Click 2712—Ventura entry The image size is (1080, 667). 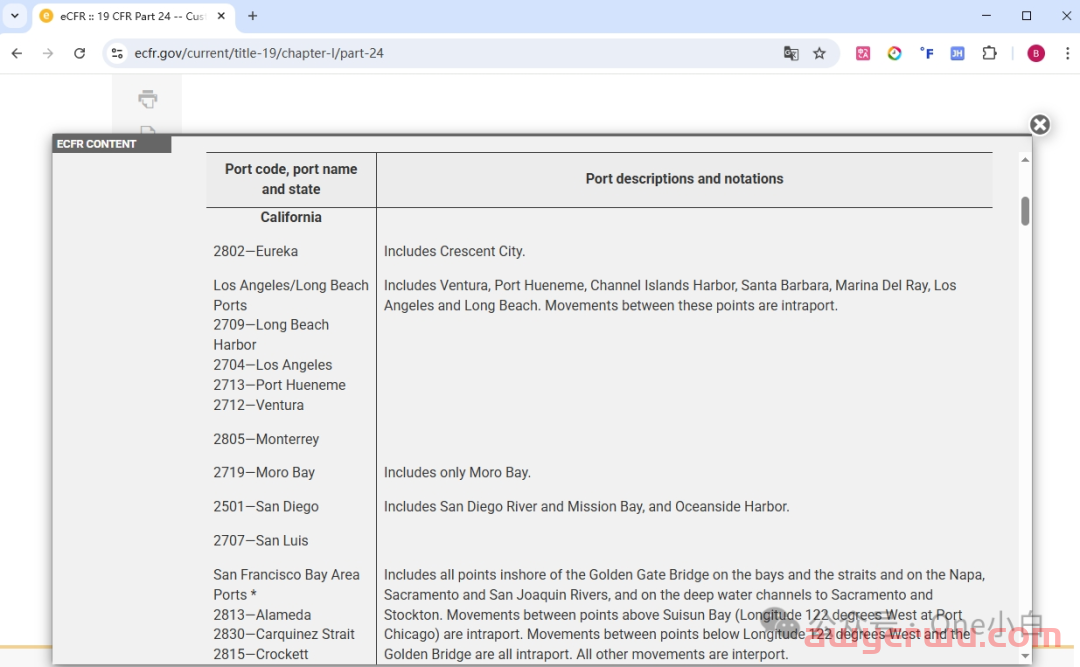pyautogui.click(x=258, y=404)
